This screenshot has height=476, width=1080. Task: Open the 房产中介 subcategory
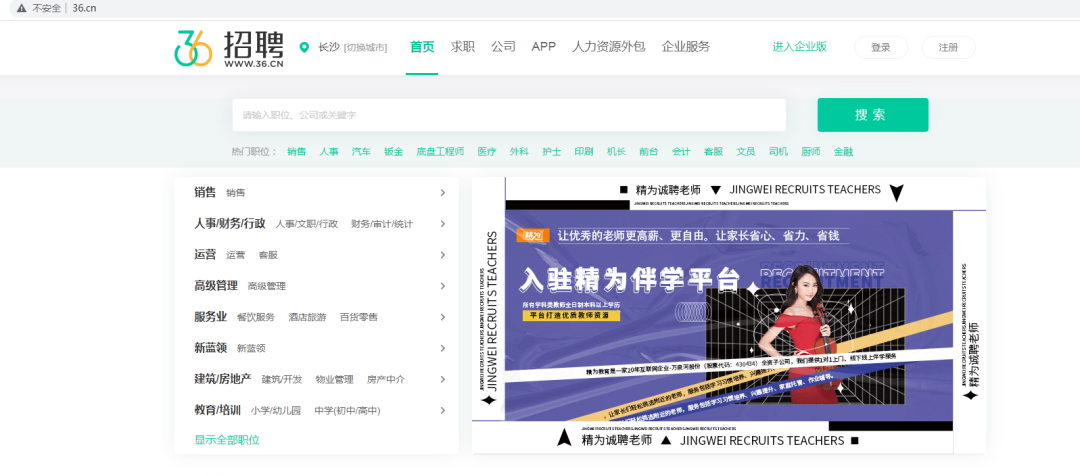[386, 380]
